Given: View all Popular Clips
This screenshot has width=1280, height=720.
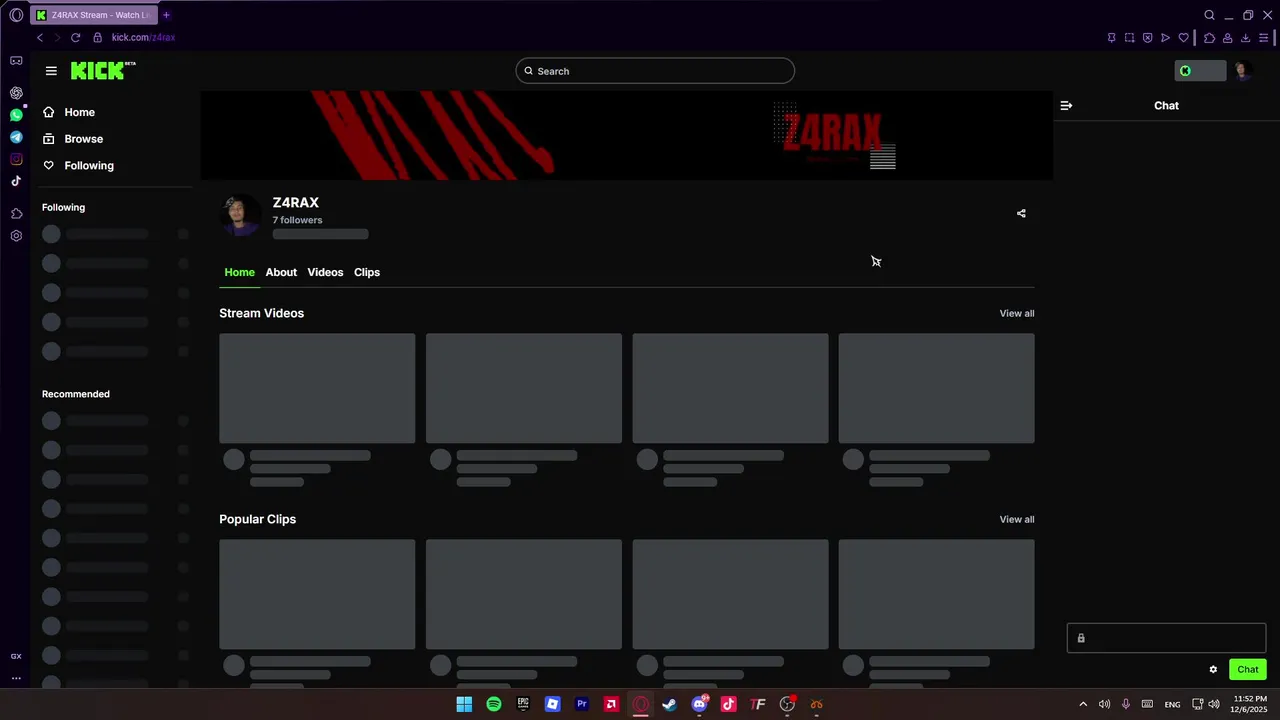Looking at the screenshot, I should (x=1017, y=519).
